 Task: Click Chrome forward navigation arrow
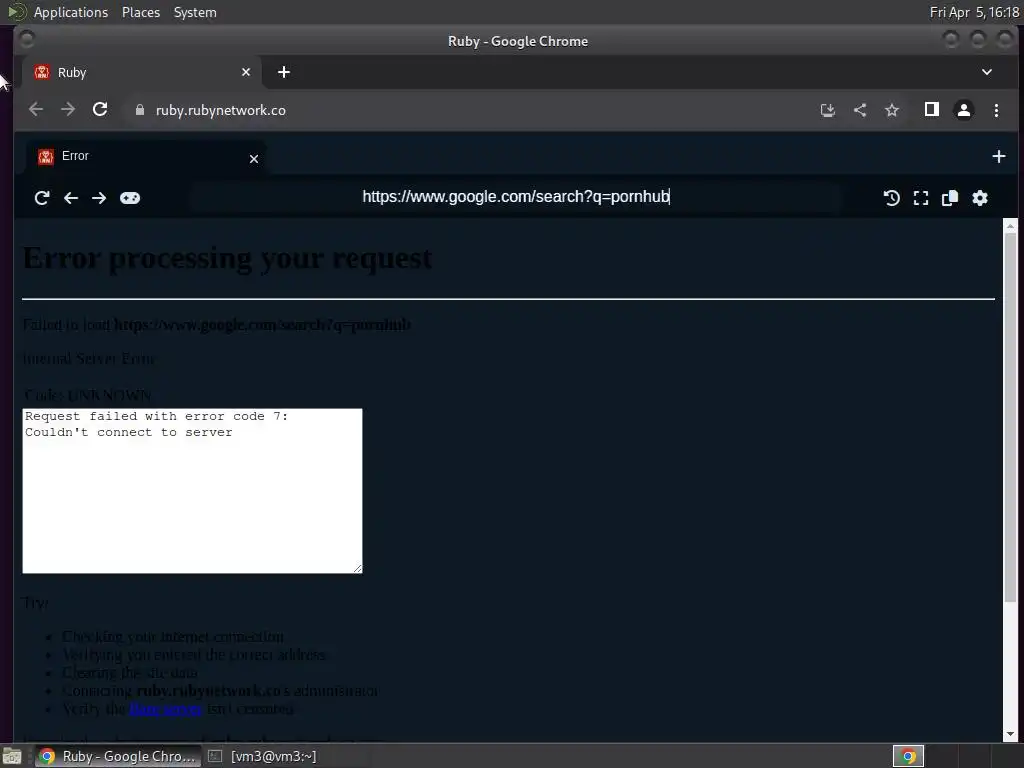pos(68,109)
